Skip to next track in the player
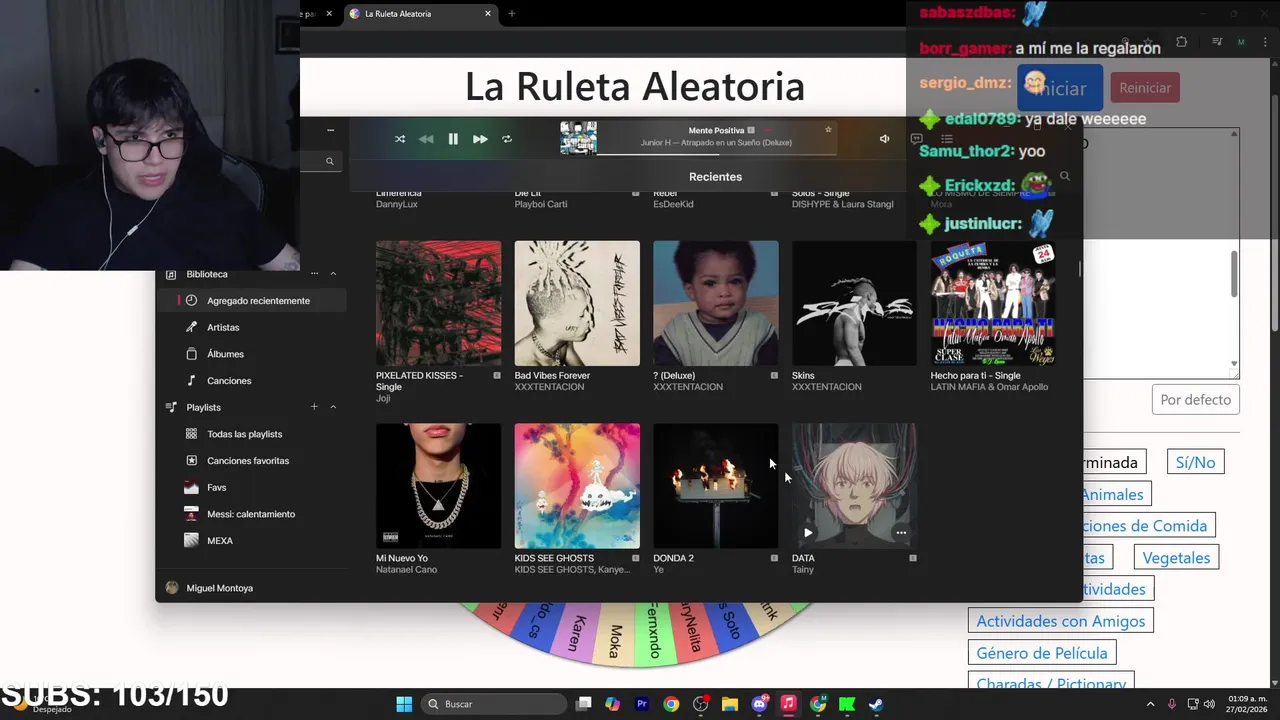Image resolution: width=1280 pixels, height=720 pixels. pyautogui.click(x=480, y=139)
